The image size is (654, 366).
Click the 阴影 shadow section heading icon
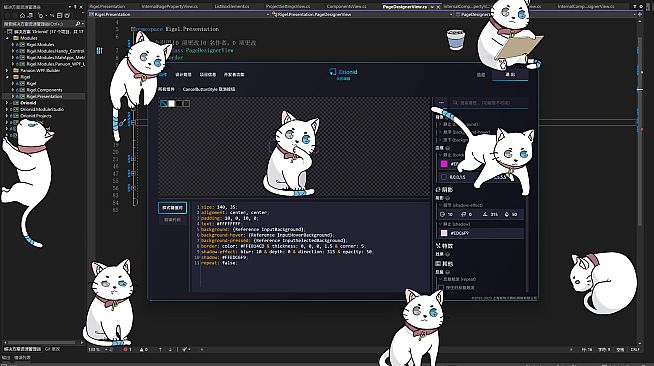pyautogui.click(x=438, y=190)
